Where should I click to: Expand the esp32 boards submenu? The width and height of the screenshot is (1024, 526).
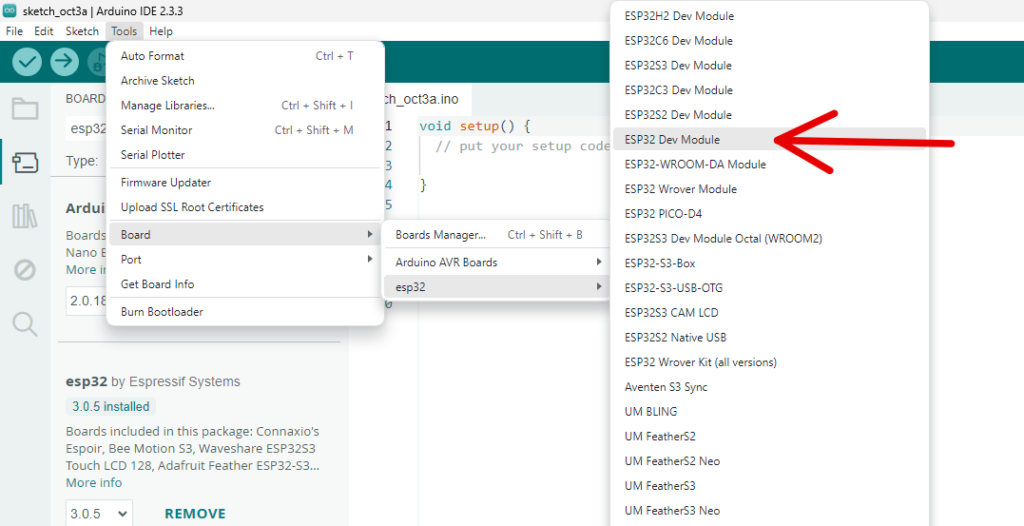click(x=496, y=287)
